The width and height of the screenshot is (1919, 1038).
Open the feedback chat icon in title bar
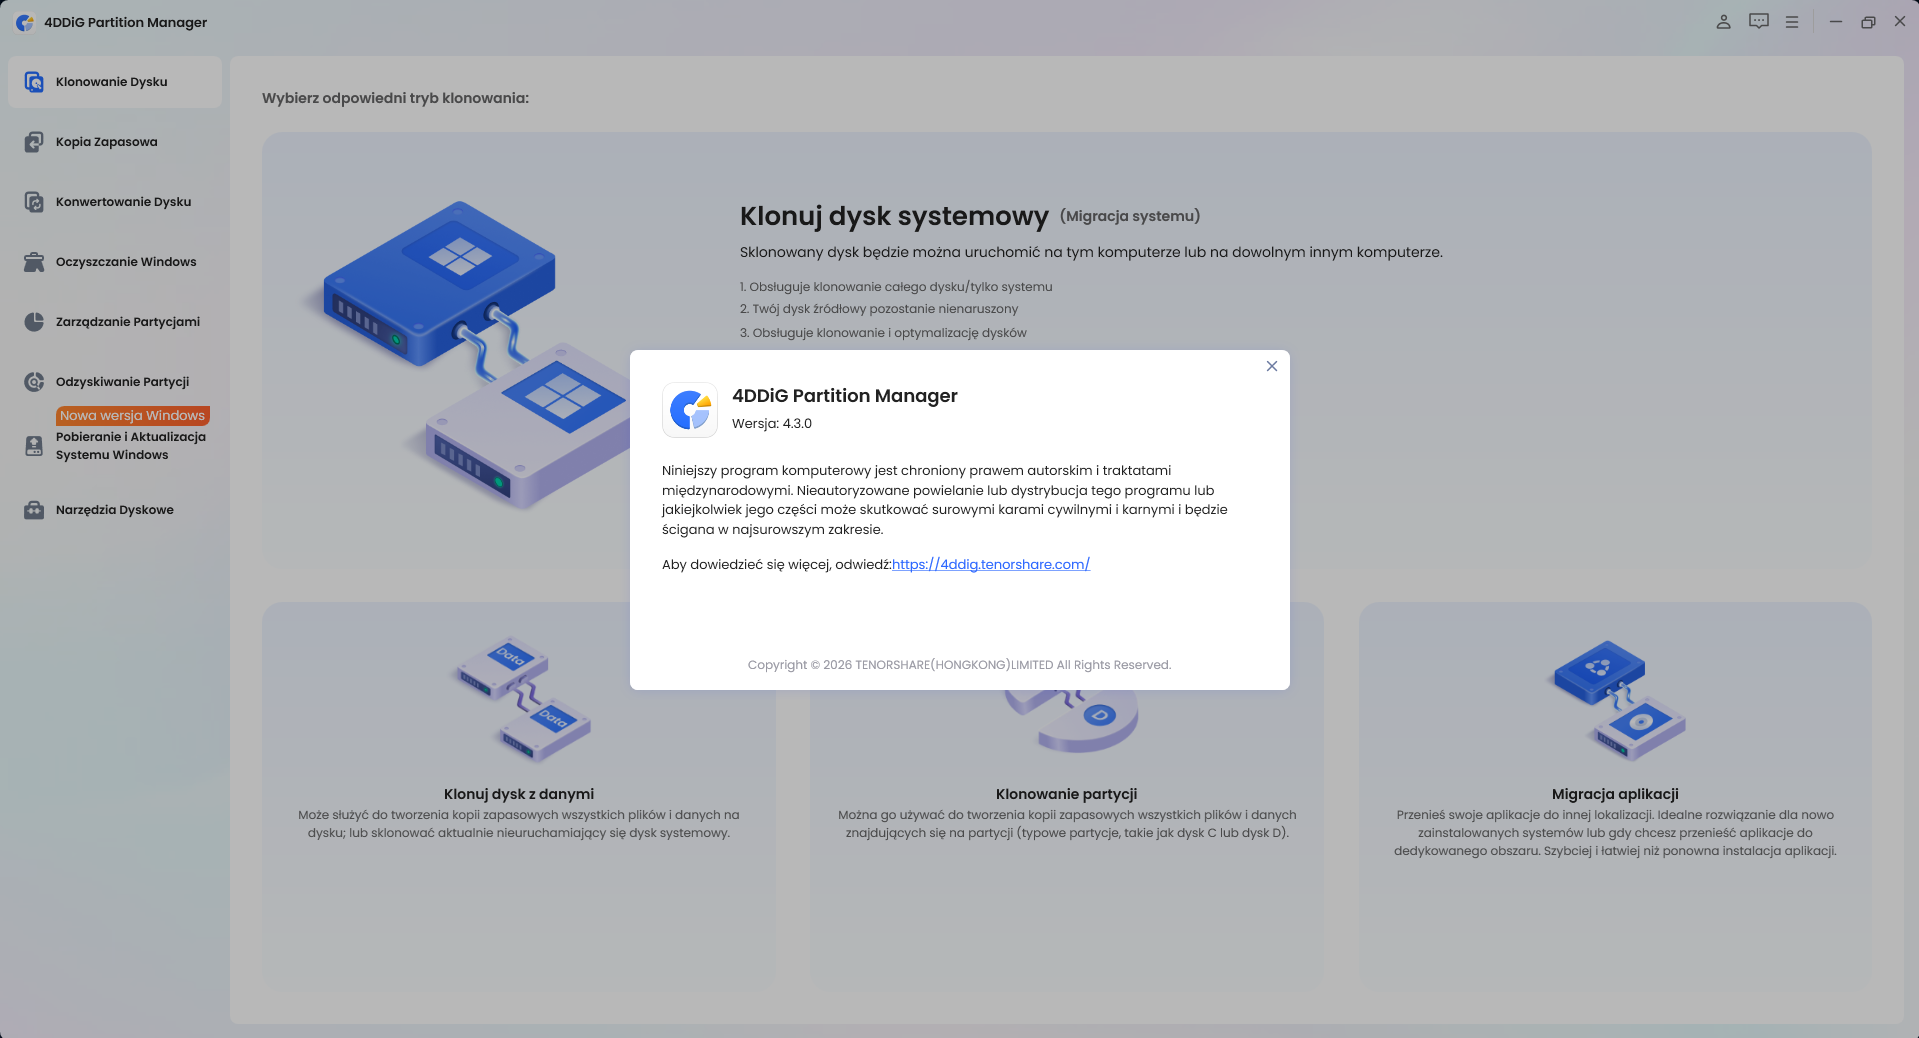pyautogui.click(x=1759, y=22)
